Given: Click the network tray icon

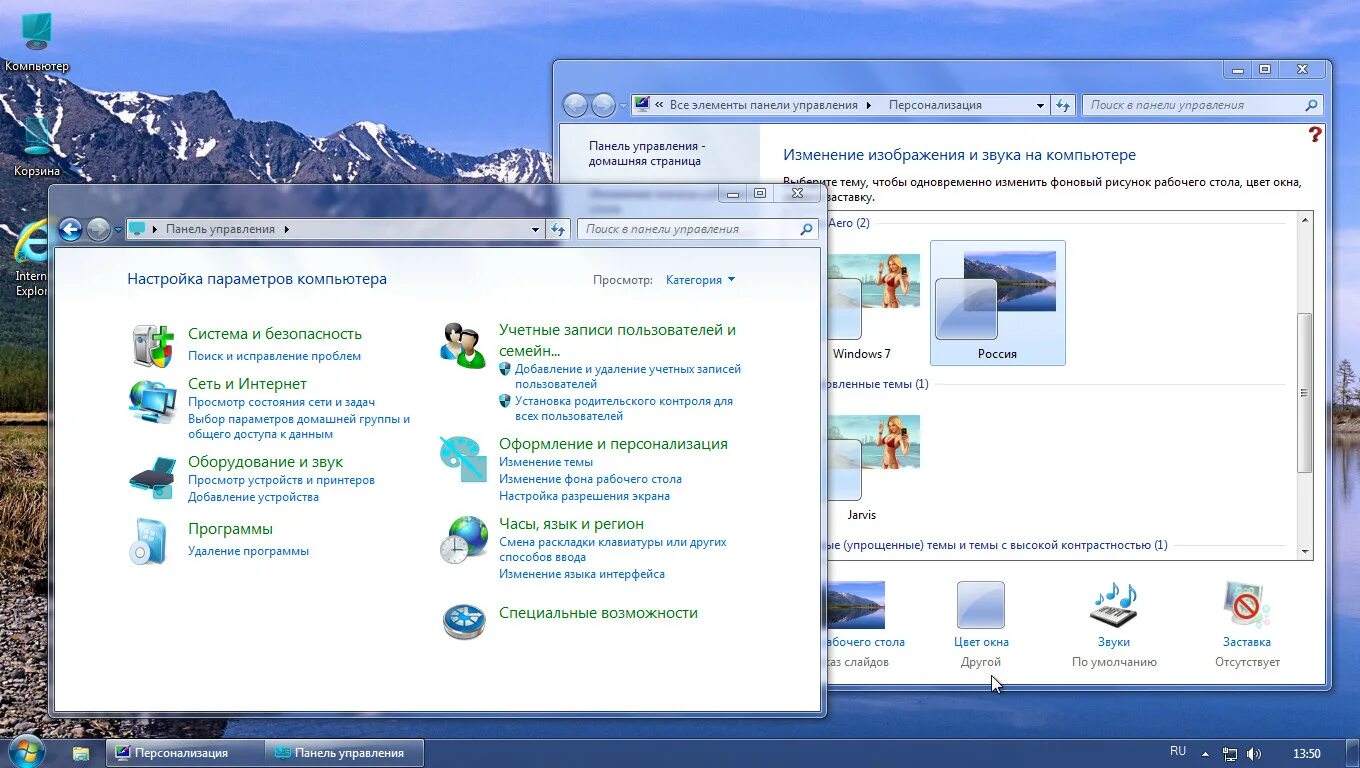Looking at the screenshot, I should [x=1230, y=753].
